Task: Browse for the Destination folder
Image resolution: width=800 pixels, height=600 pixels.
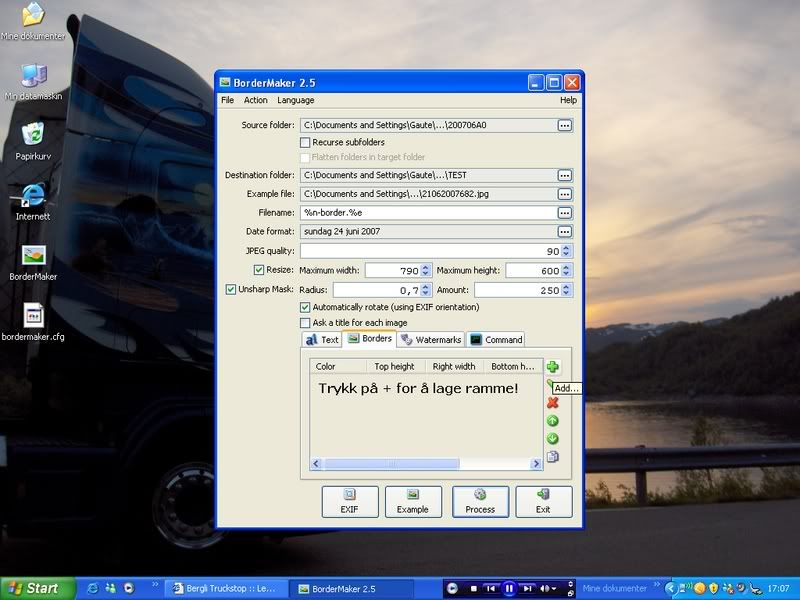Action: click(x=564, y=176)
